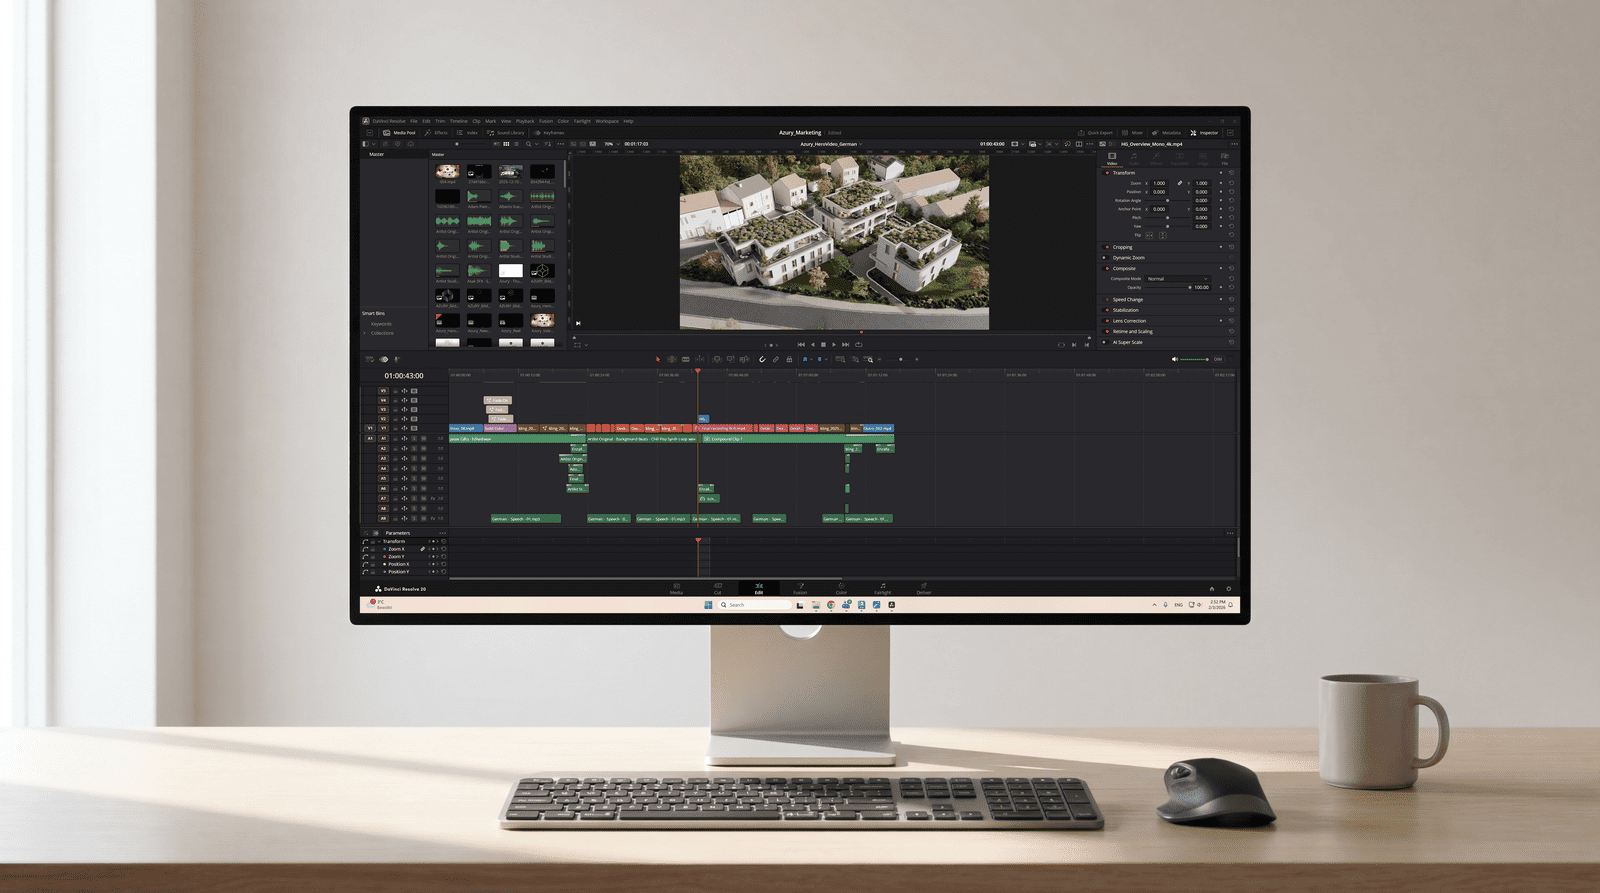Stop timeline playback
1600x893 pixels.
tap(823, 344)
